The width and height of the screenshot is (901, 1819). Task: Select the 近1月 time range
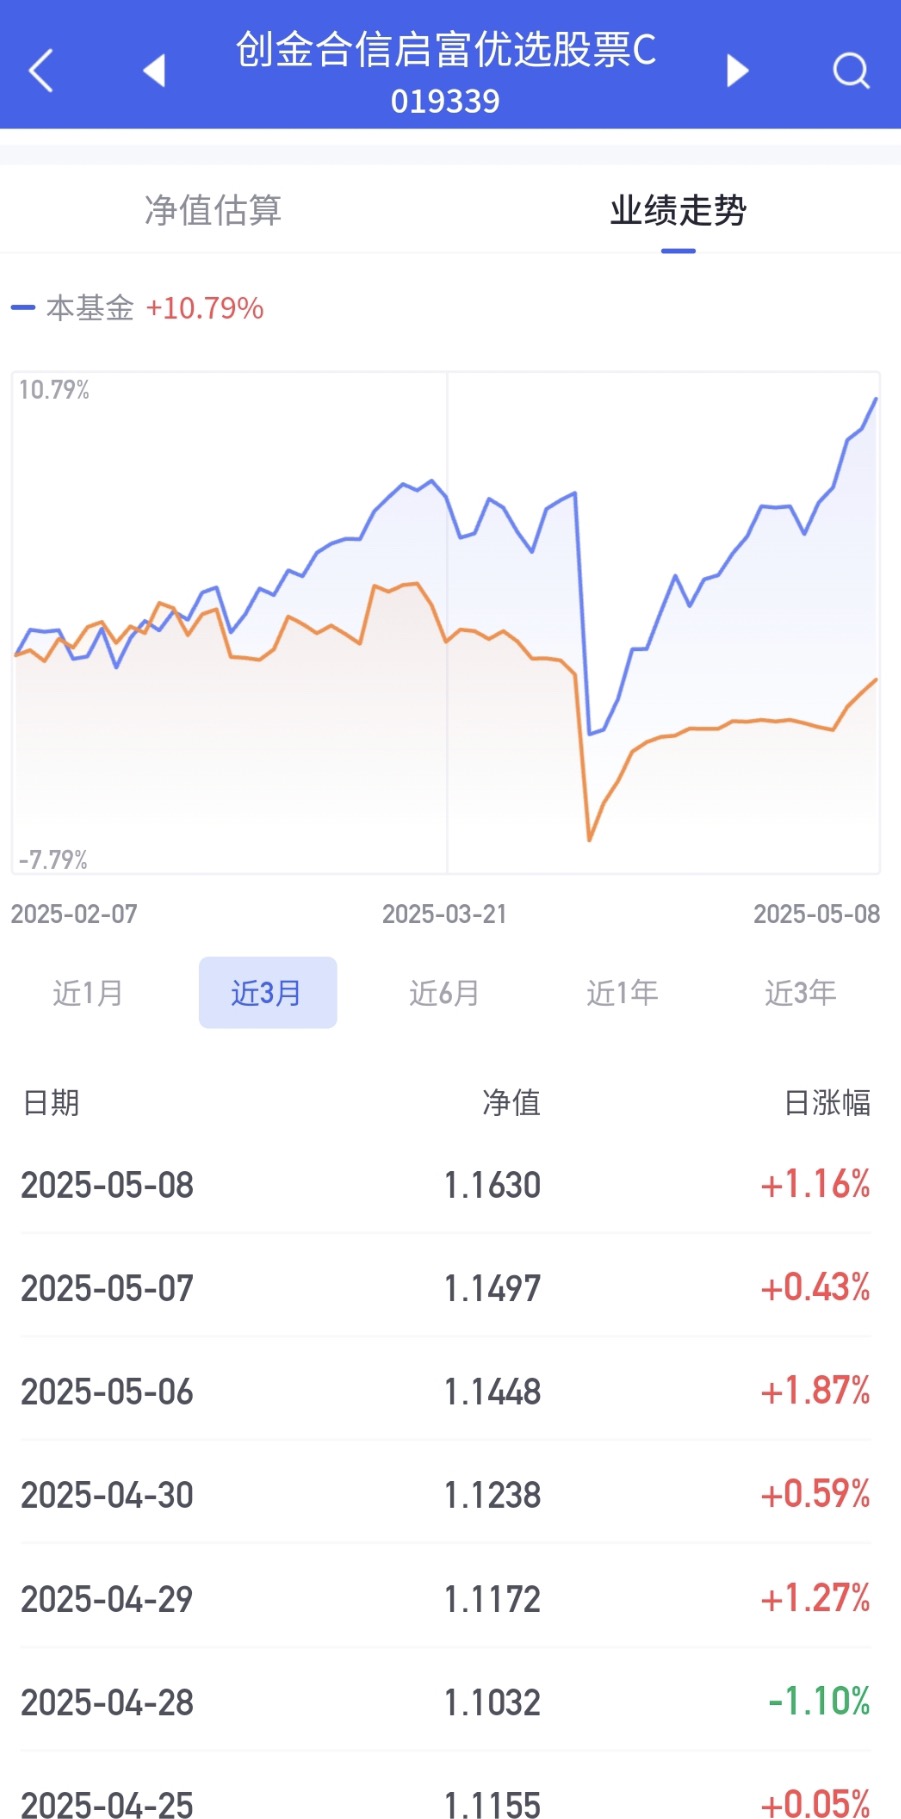tap(88, 993)
